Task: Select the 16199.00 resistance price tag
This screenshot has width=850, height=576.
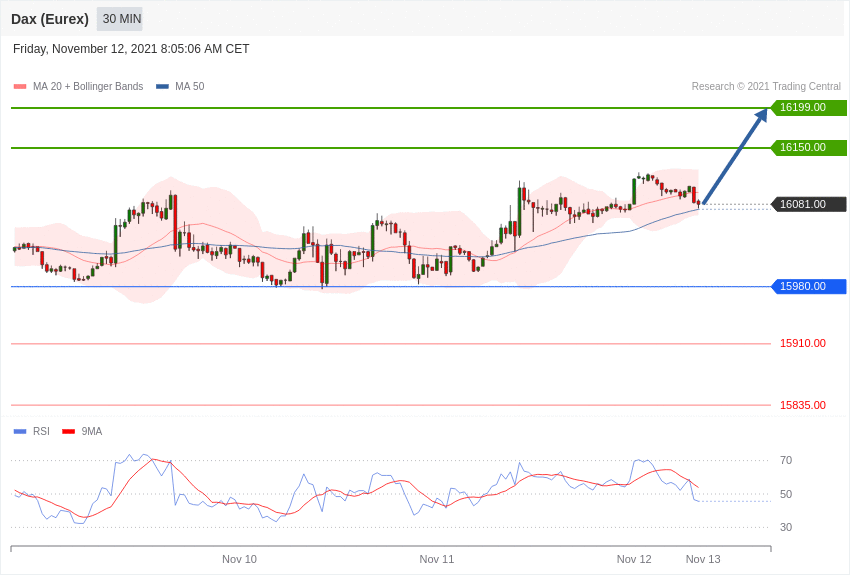Action: point(809,107)
